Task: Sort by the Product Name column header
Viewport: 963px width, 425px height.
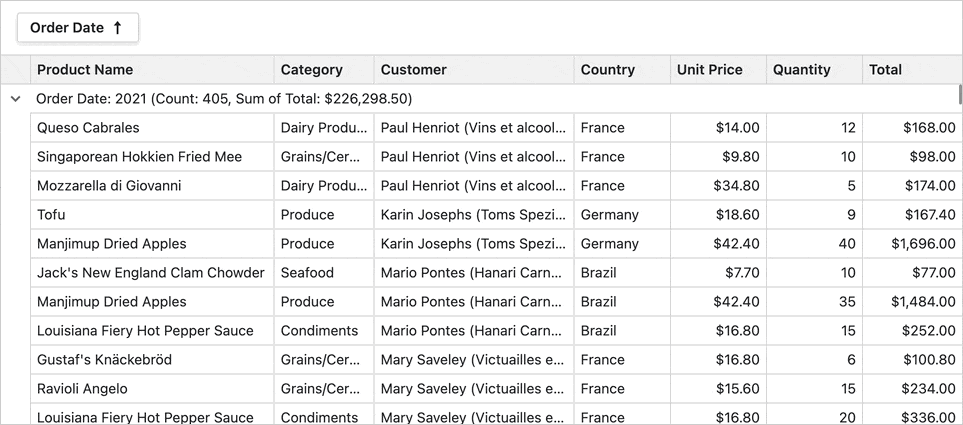Action: (x=85, y=70)
